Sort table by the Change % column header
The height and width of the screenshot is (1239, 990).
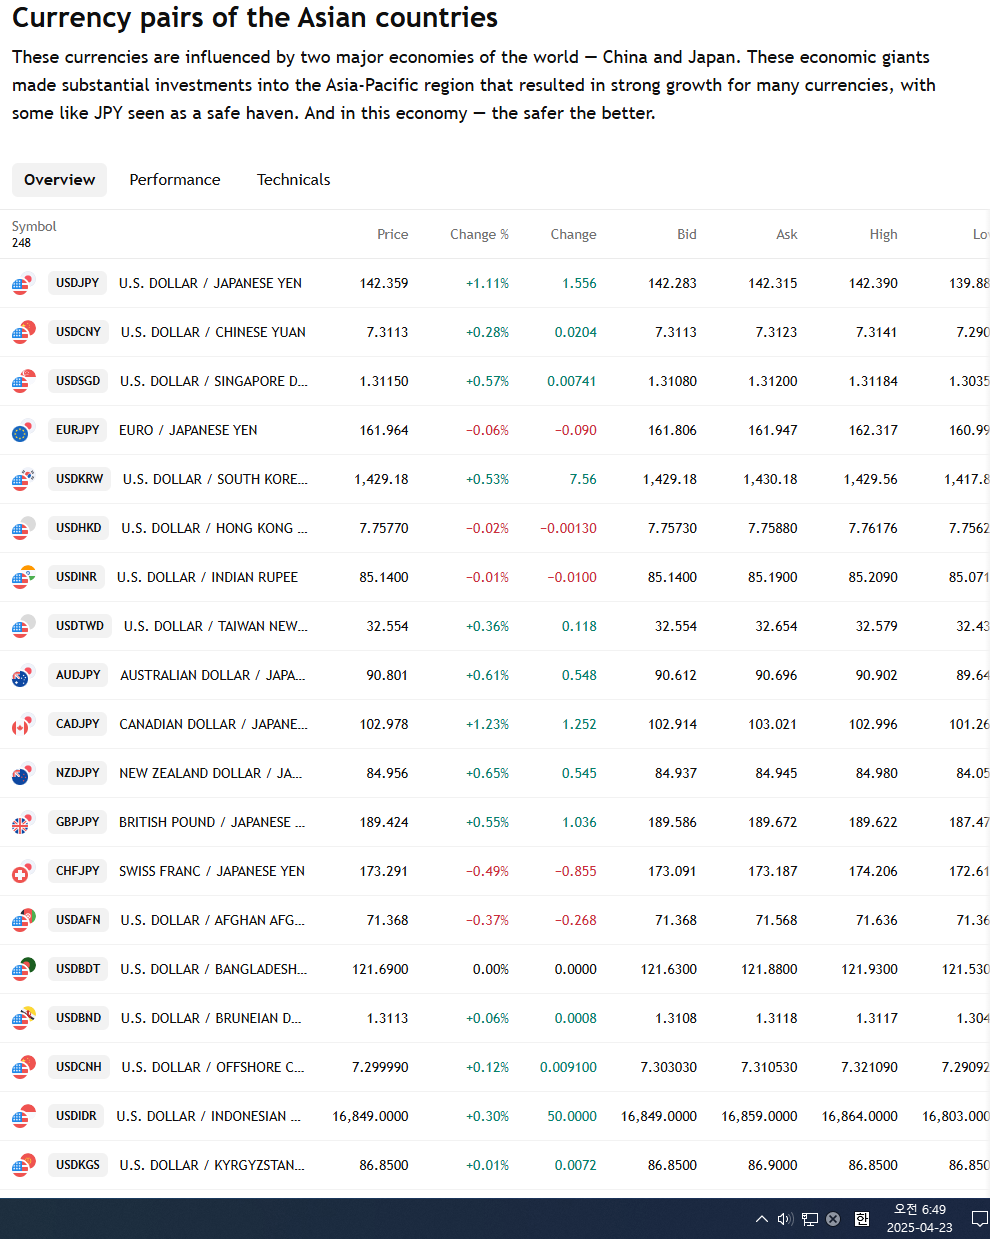[479, 234]
